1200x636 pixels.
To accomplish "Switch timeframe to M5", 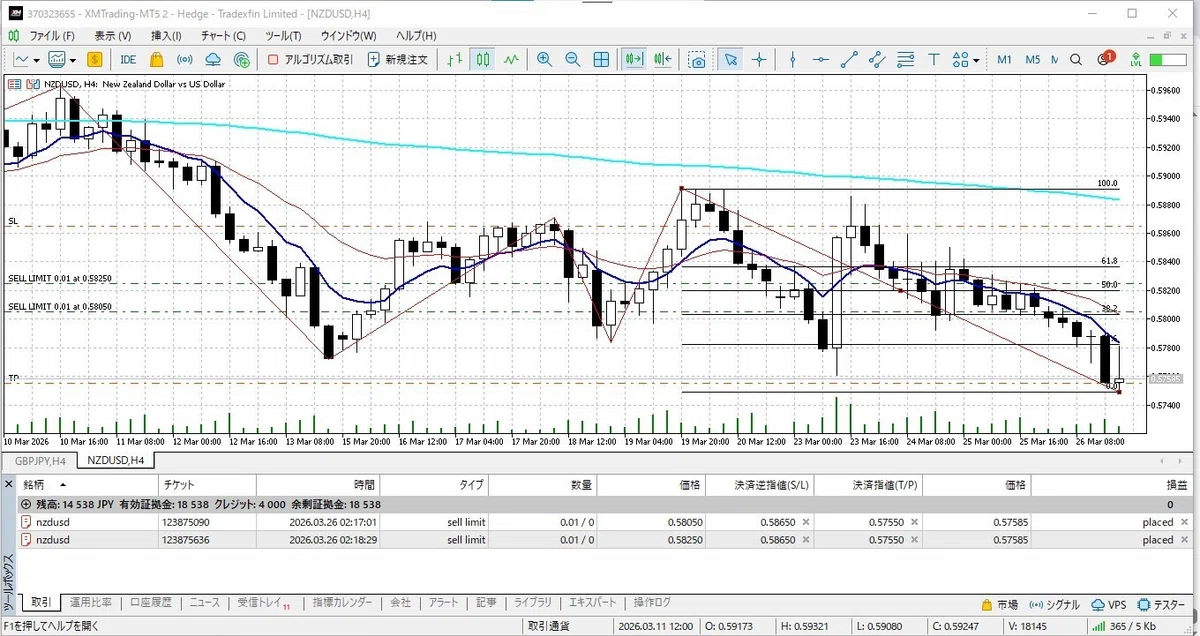I will [1033, 59].
